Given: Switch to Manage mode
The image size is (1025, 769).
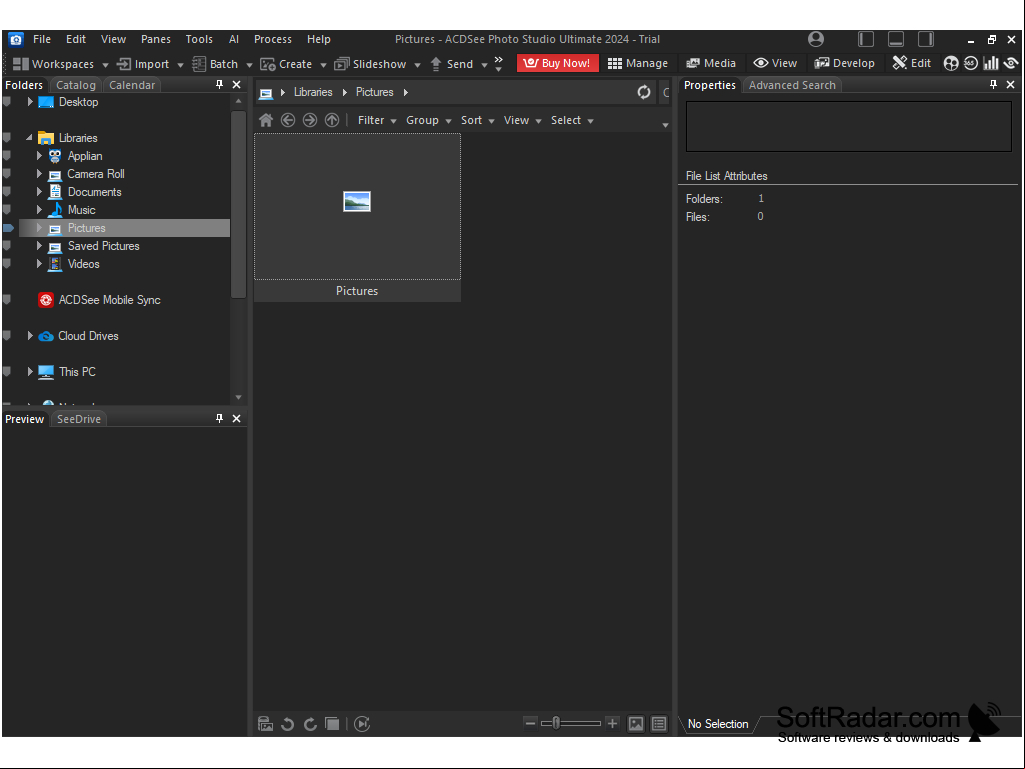Looking at the screenshot, I should pos(638,63).
